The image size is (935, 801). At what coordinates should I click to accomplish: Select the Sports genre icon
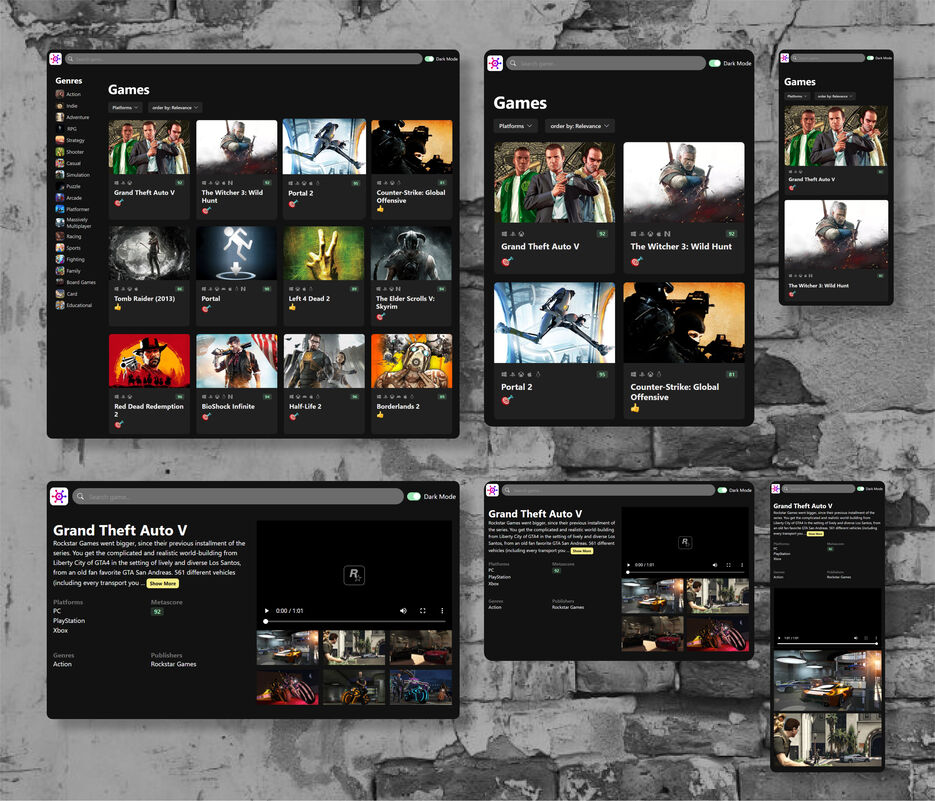[60, 248]
